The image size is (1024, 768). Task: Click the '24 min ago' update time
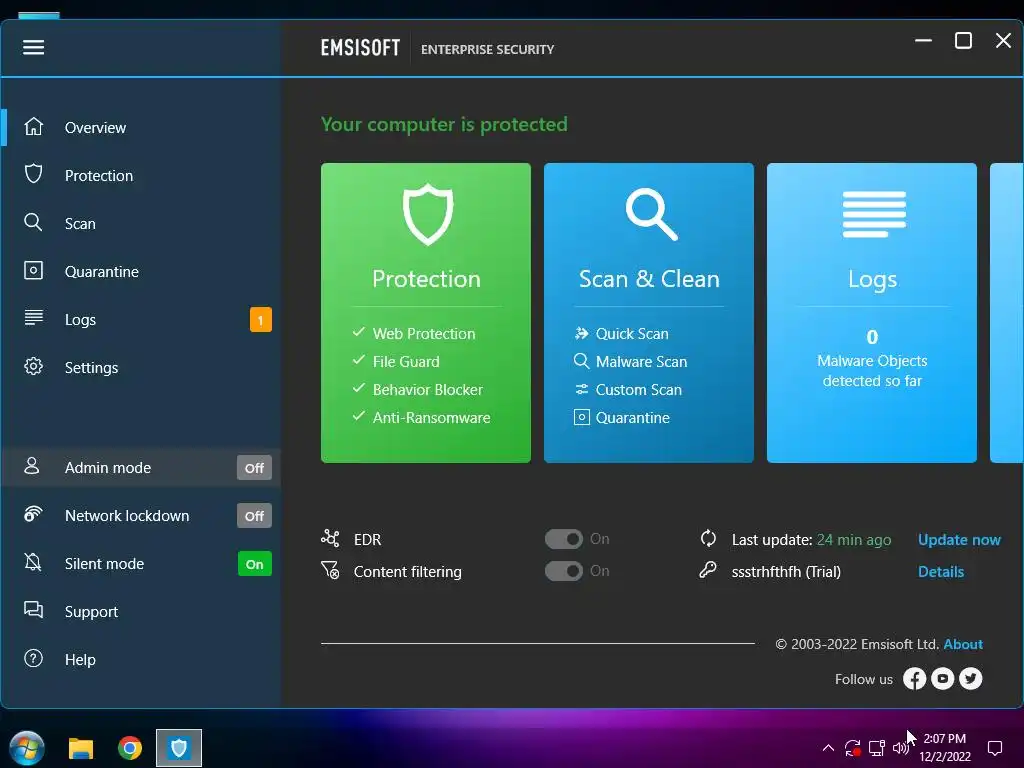pyautogui.click(x=854, y=539)
